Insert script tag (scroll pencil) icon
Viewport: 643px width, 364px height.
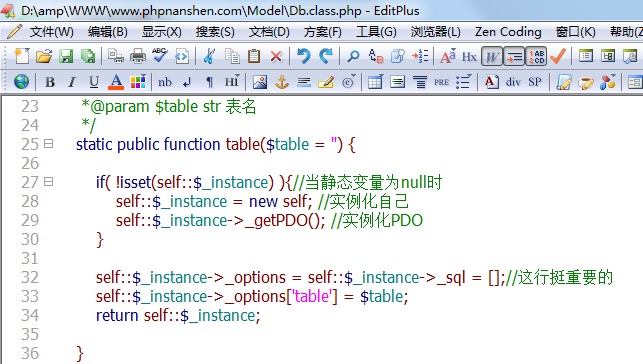(564, 82)
